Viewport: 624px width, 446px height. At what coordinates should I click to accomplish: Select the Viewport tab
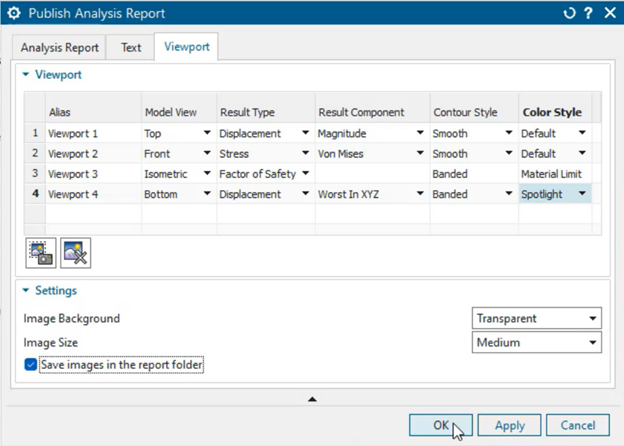point(187,47)
